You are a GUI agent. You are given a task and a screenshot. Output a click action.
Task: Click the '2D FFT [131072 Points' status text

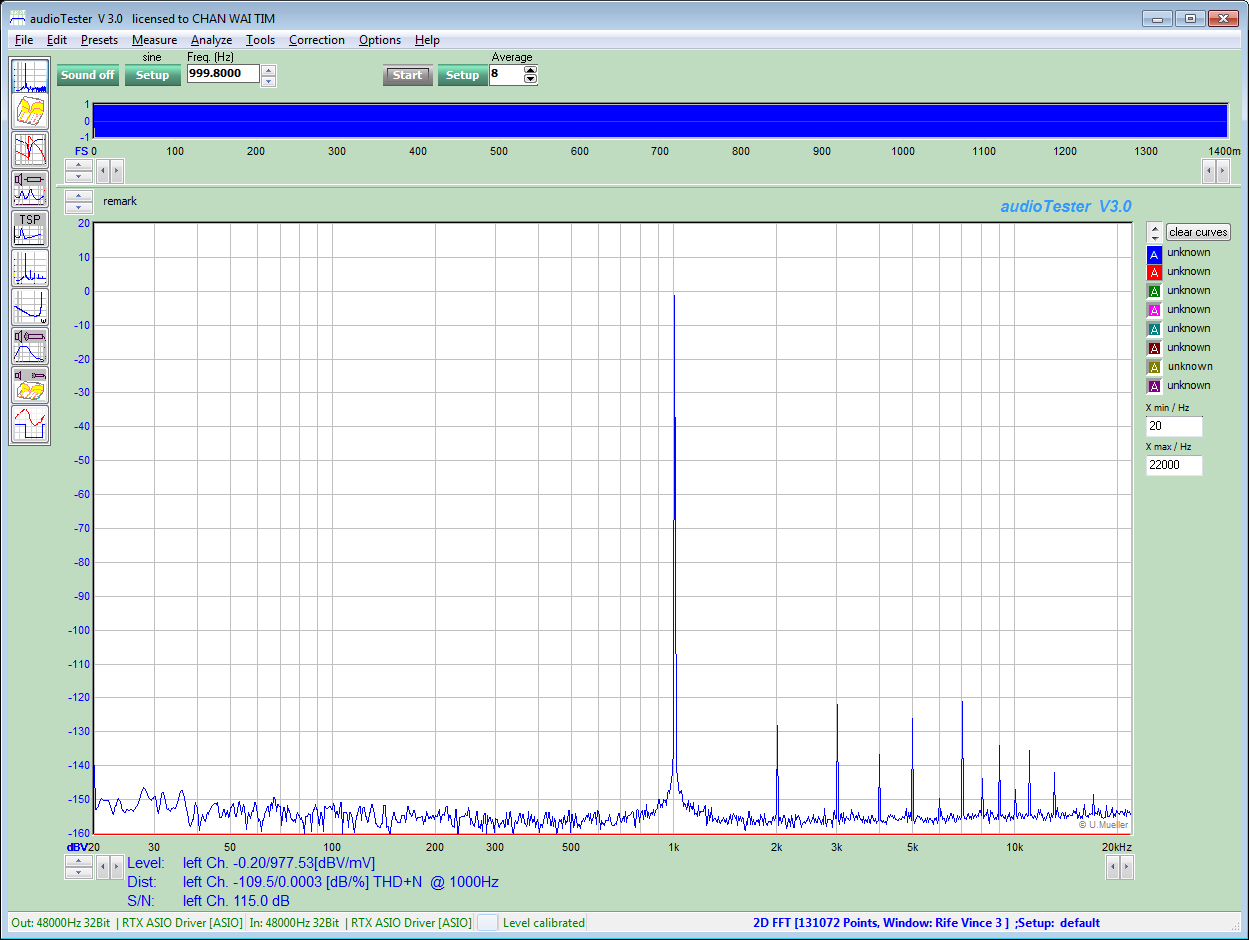point(926,923)
